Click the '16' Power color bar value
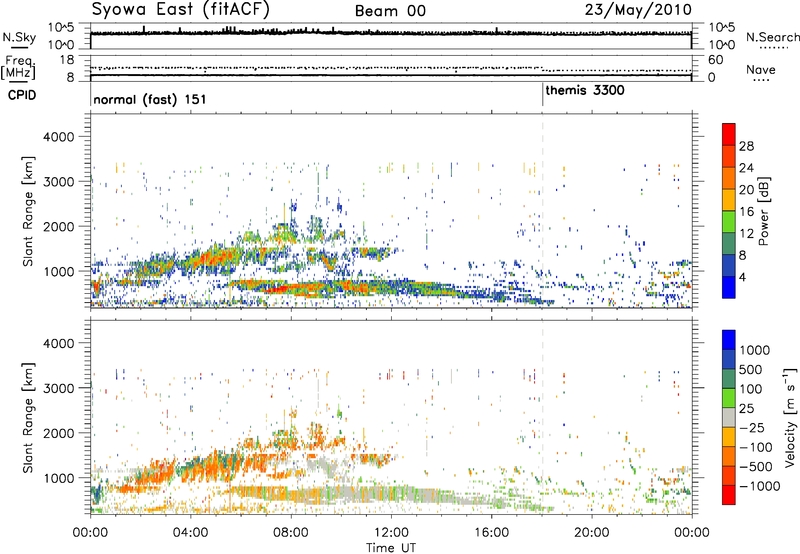This screenshot has height=554, width=800. pos(746,212)
